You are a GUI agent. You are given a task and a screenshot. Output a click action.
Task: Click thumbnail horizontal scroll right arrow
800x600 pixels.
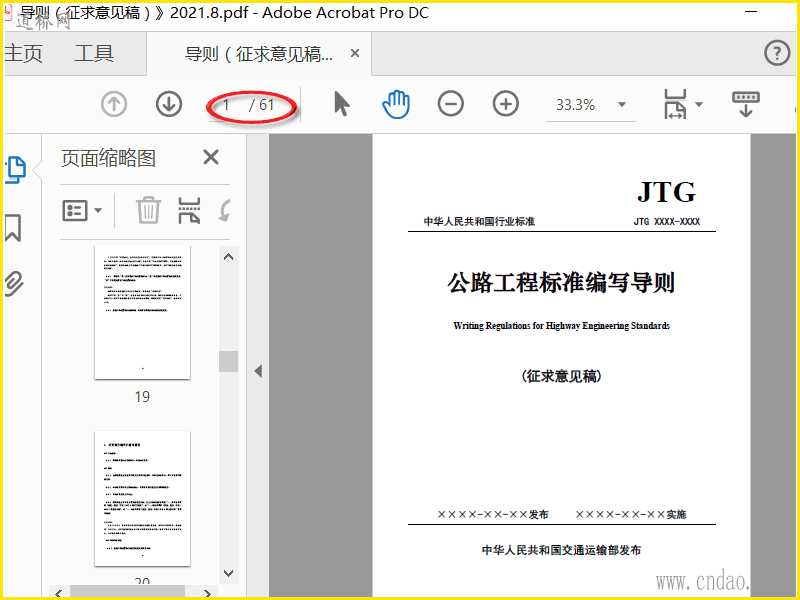click(x=207, y=592)
